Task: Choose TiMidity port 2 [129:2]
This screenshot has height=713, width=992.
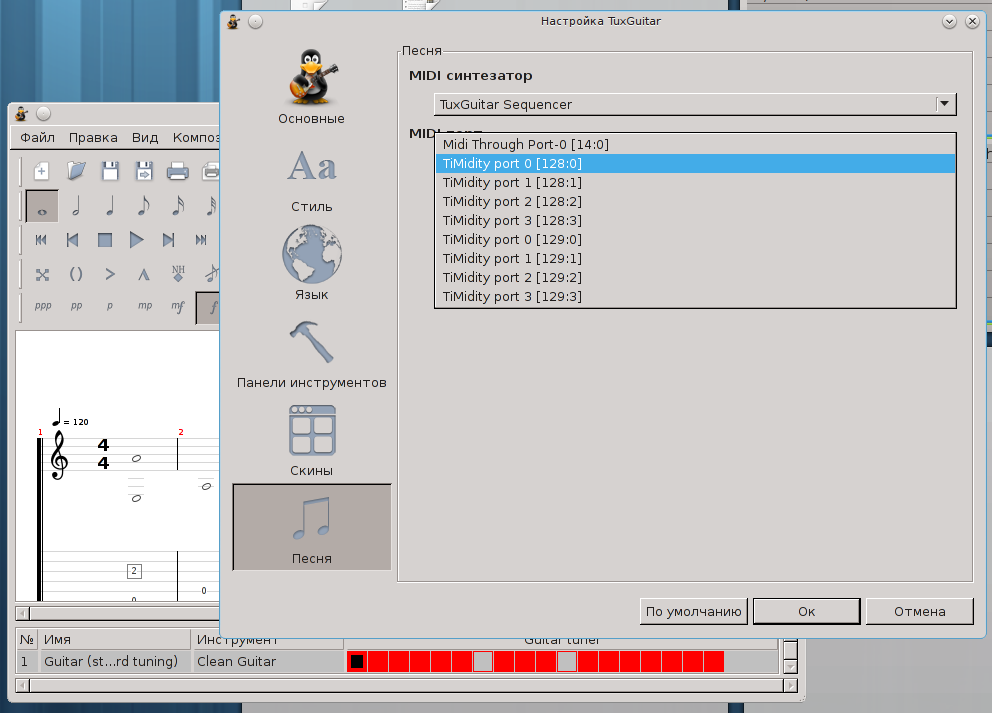Action: 695,277
